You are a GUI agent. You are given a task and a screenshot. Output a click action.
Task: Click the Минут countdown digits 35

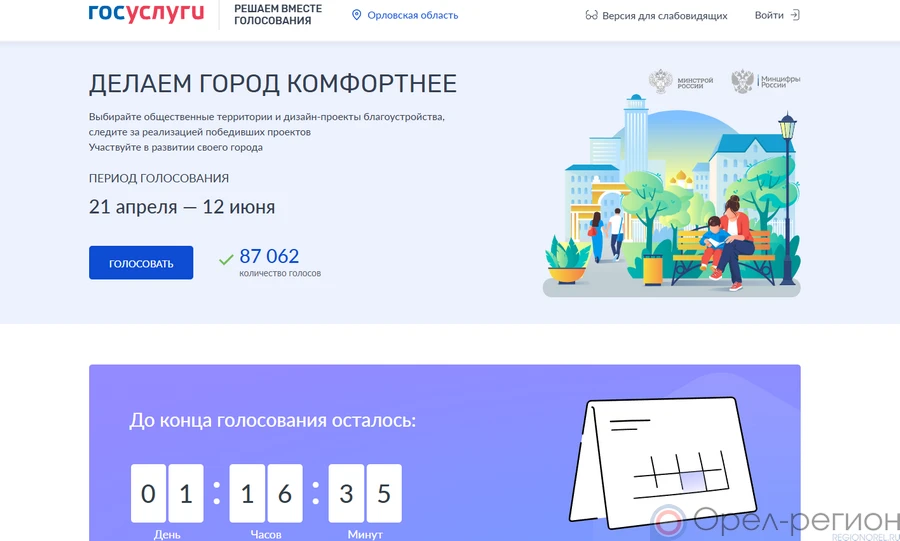[x=365, y=493]
